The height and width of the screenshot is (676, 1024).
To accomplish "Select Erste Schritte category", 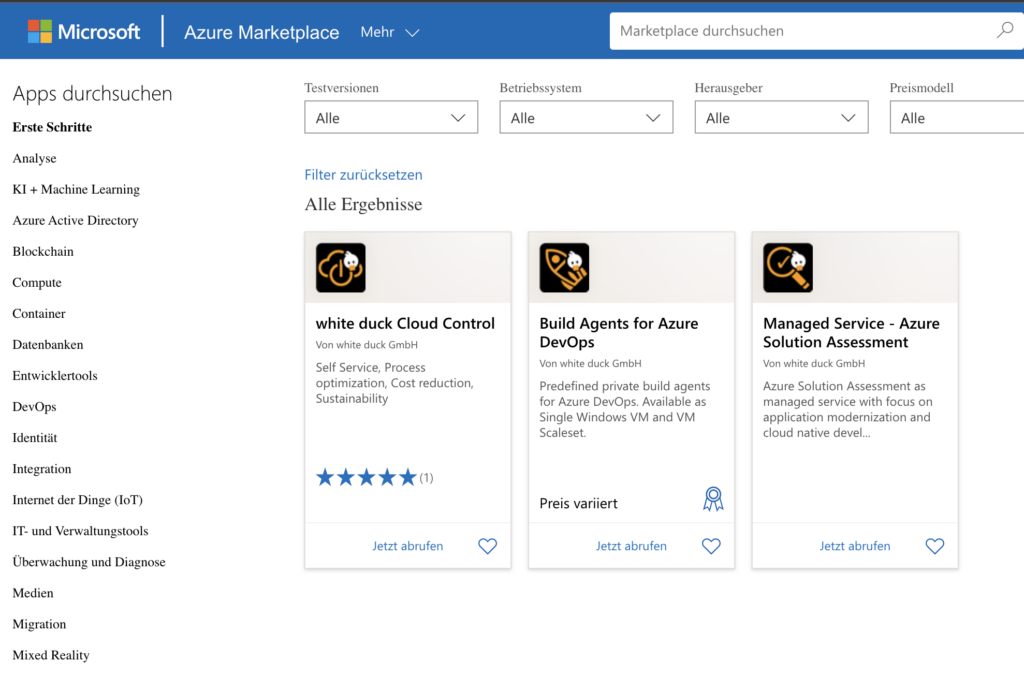I will click(x=52, y=127).
